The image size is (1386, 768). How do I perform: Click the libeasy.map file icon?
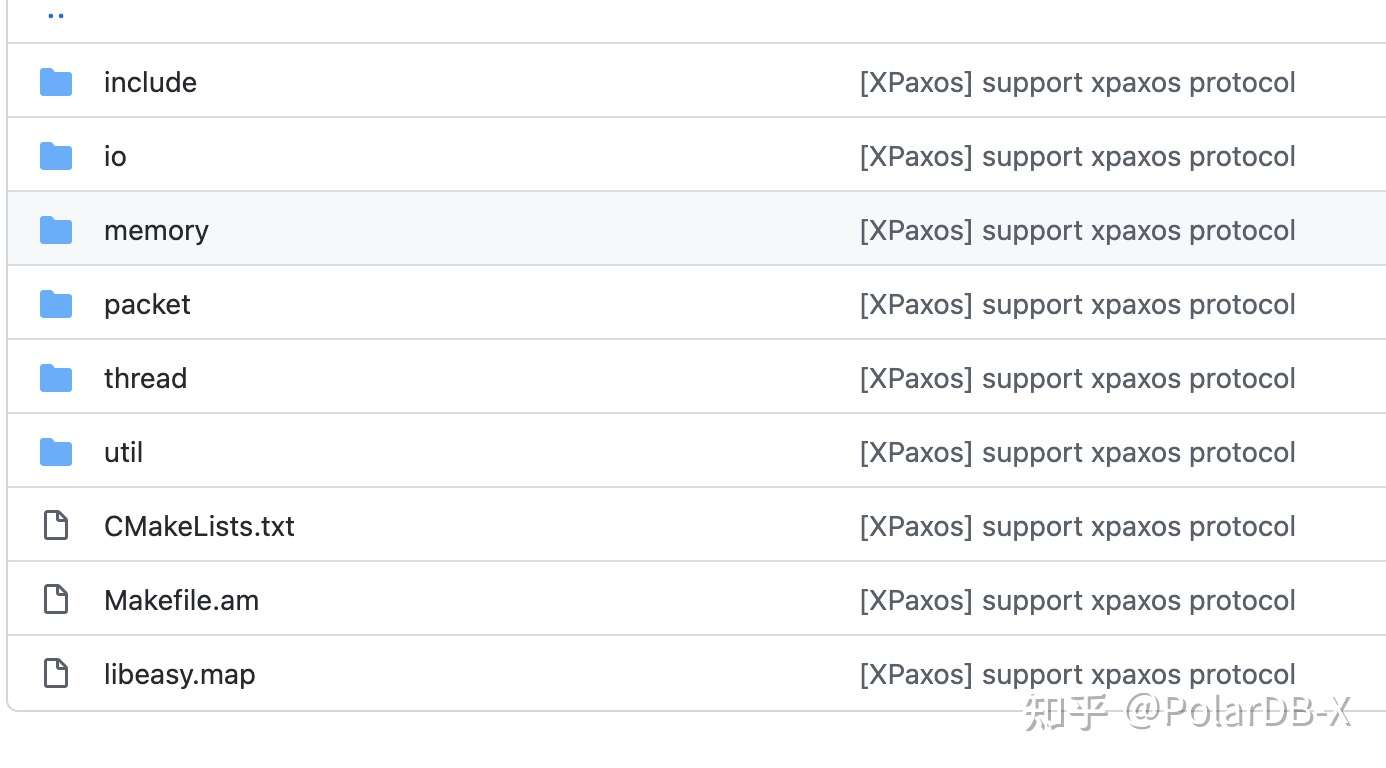click(x=56, y=673)
